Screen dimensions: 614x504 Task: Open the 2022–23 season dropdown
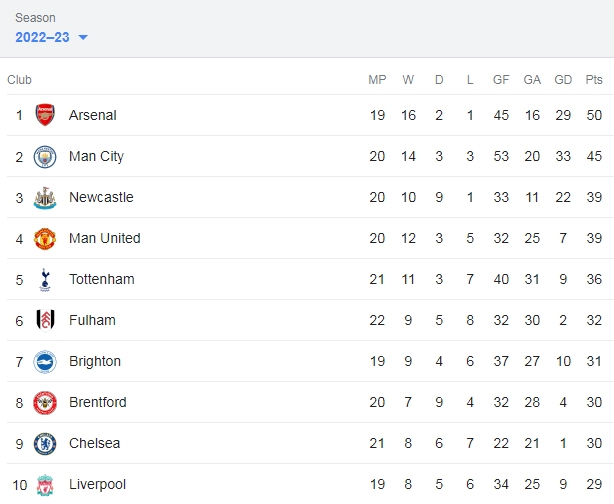[x=51, y=37]
